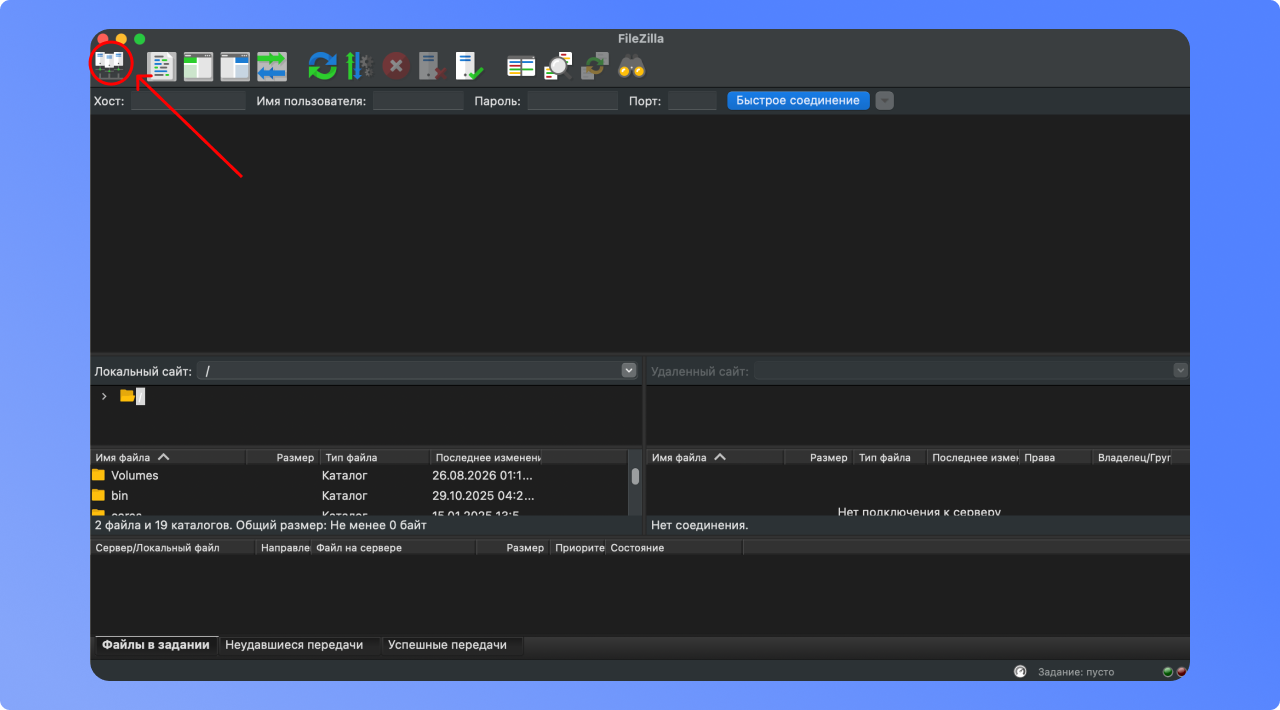Click the Состояние queue column header

[674, 548]
